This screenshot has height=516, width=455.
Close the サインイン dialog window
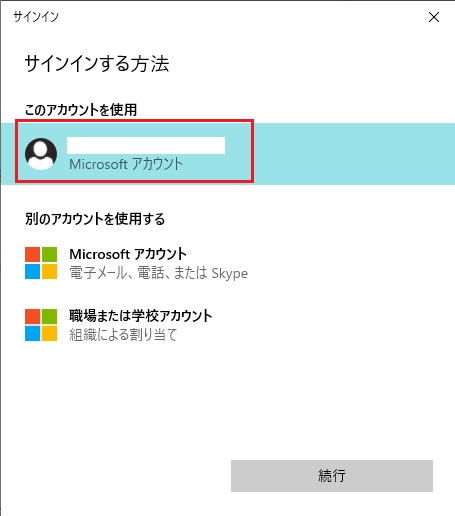click(x=434, y=17)
